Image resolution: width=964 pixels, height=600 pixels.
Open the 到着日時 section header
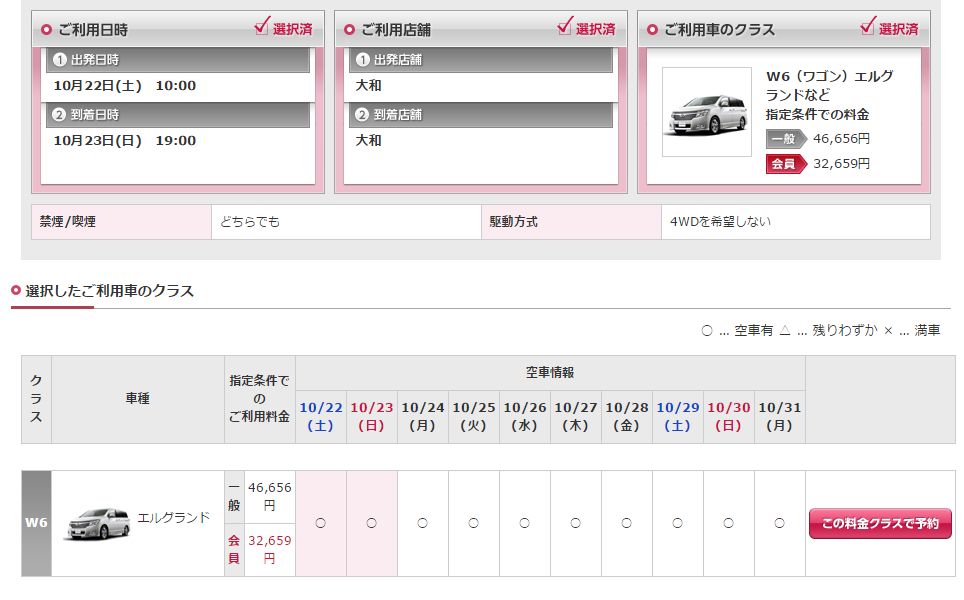click(x=178, y=115)
